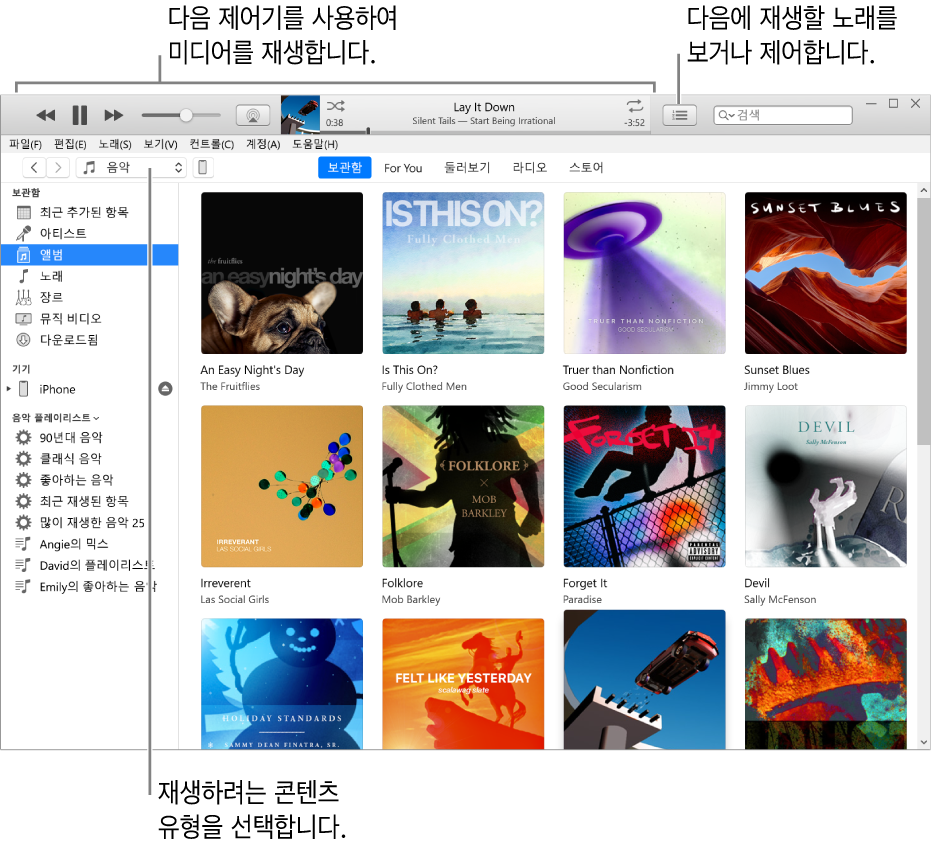
Task: Go forward with the right chevron button
Action: tap(58, 168)
